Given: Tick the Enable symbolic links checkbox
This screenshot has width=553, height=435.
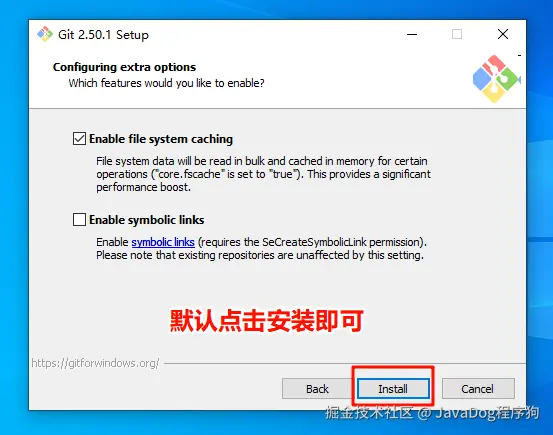Looking at the screenshot, I should click(x=79, y=219).
